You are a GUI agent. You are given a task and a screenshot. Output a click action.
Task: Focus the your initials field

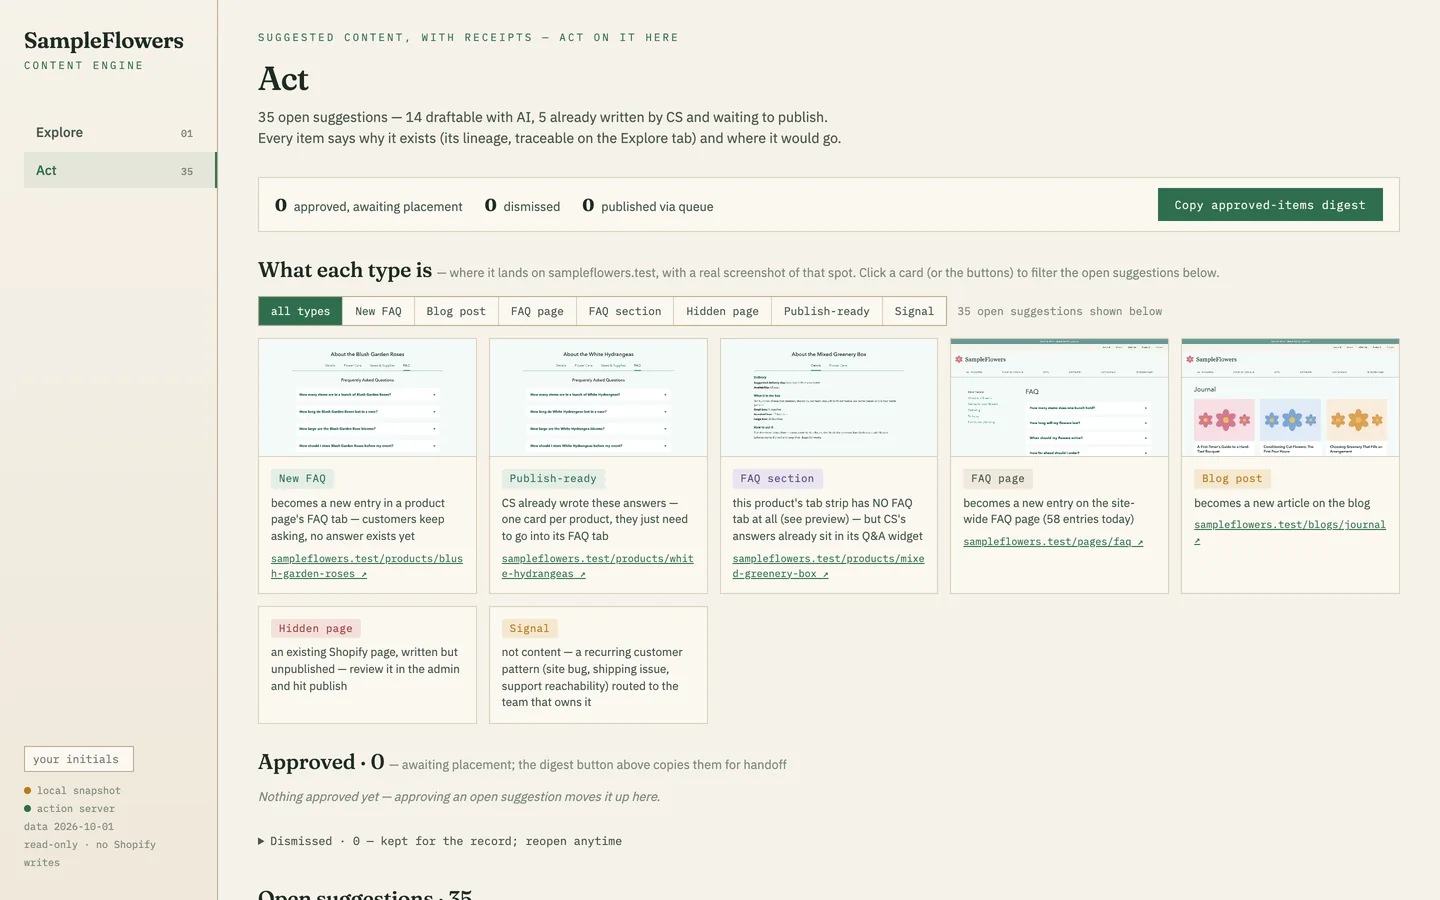[x=79, y=759]
